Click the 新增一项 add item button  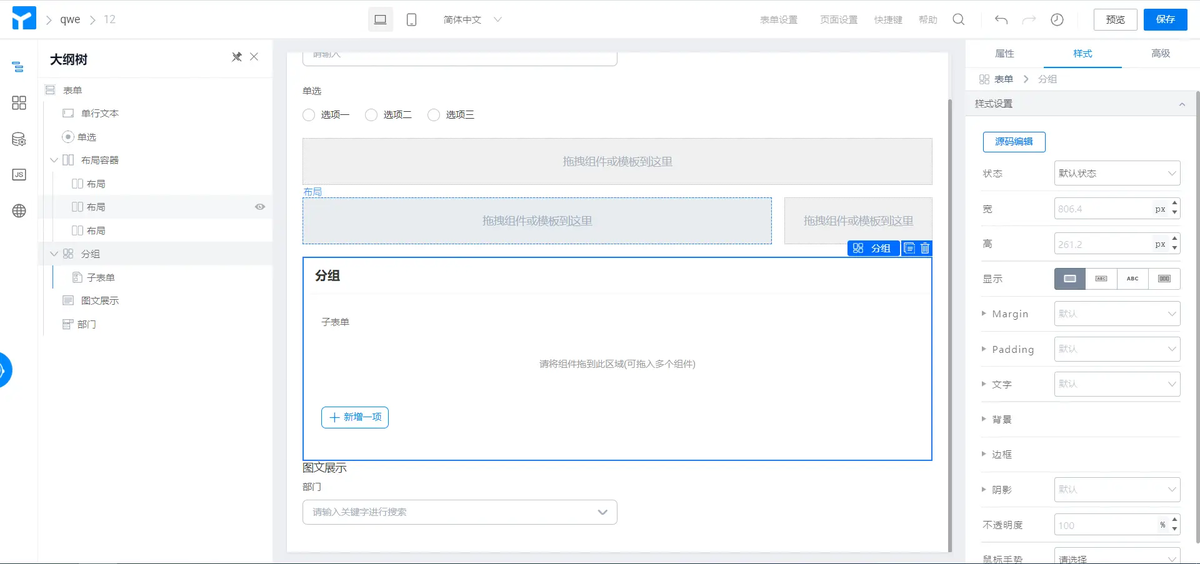pos(355,417)
